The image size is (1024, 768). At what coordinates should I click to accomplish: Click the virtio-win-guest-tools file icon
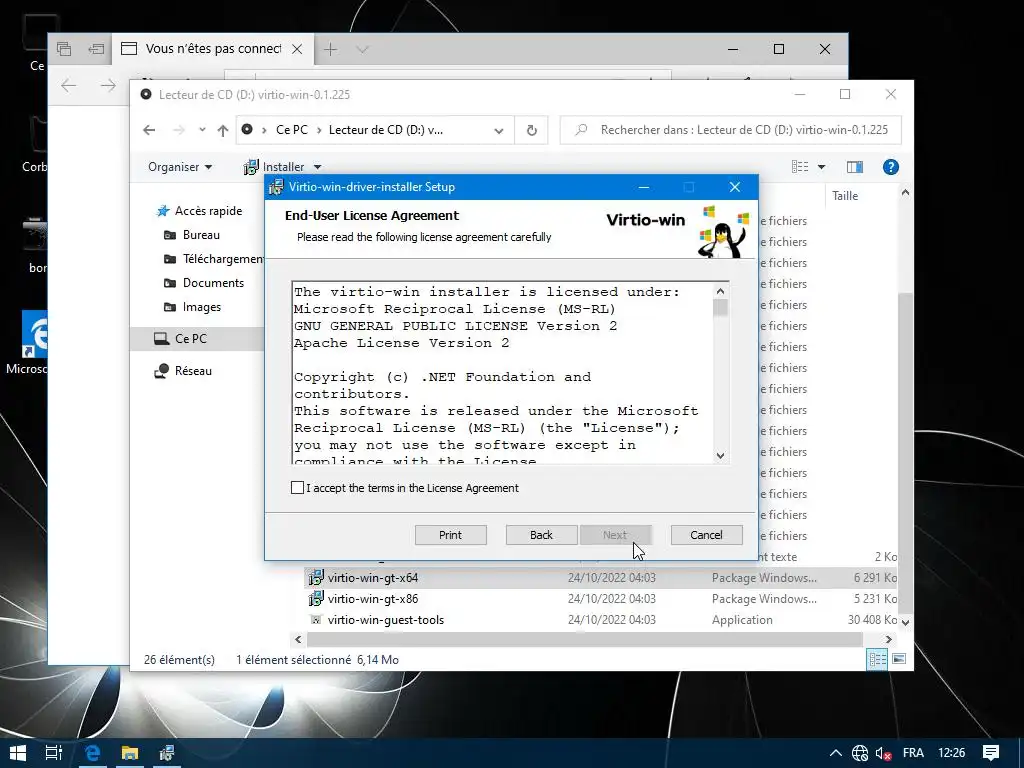316,620
